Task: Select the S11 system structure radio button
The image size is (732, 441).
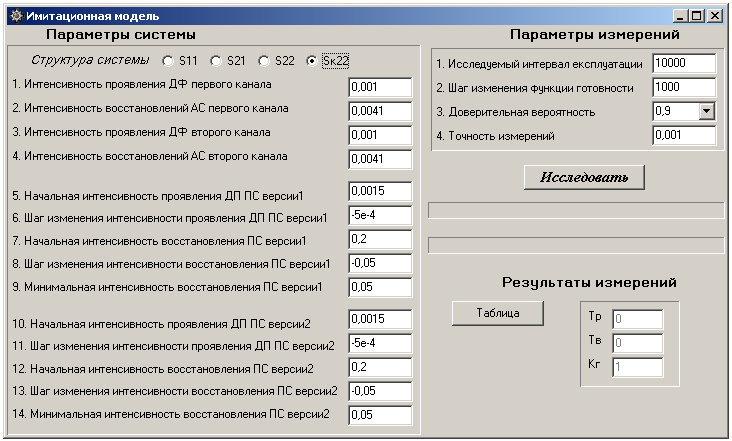Action: [x=168, y=61]
